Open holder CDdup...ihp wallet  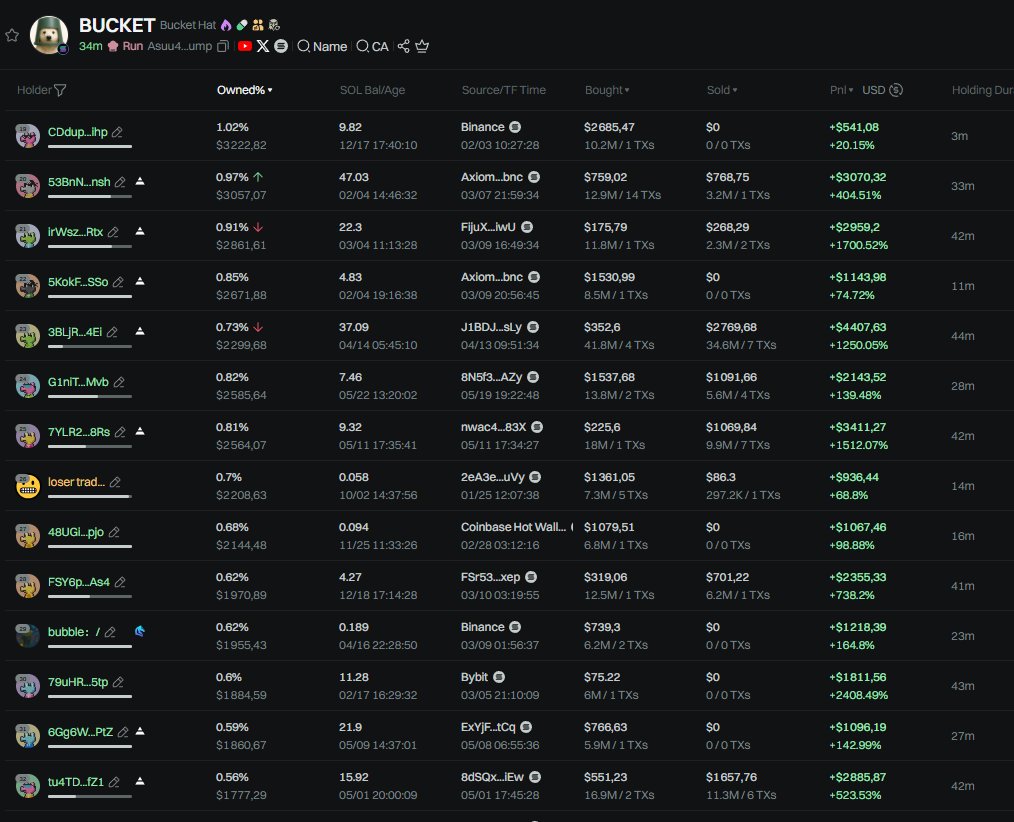(x=78, y=132)
